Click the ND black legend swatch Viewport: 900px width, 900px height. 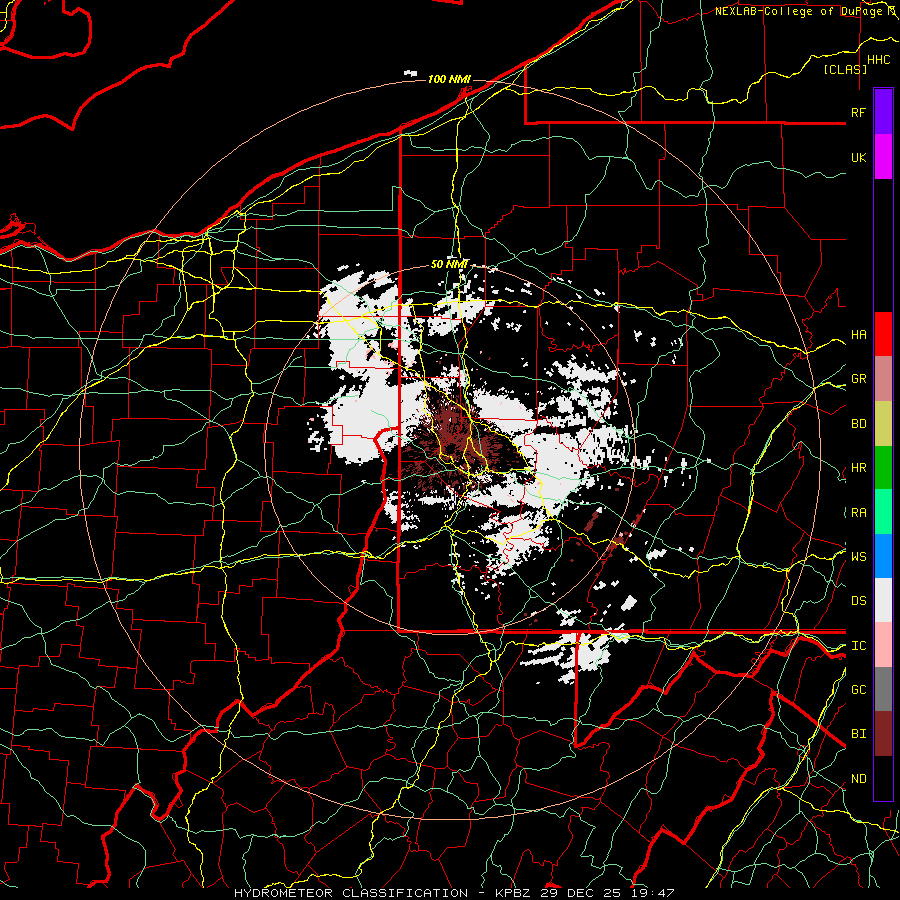click(x=883, y=778)
